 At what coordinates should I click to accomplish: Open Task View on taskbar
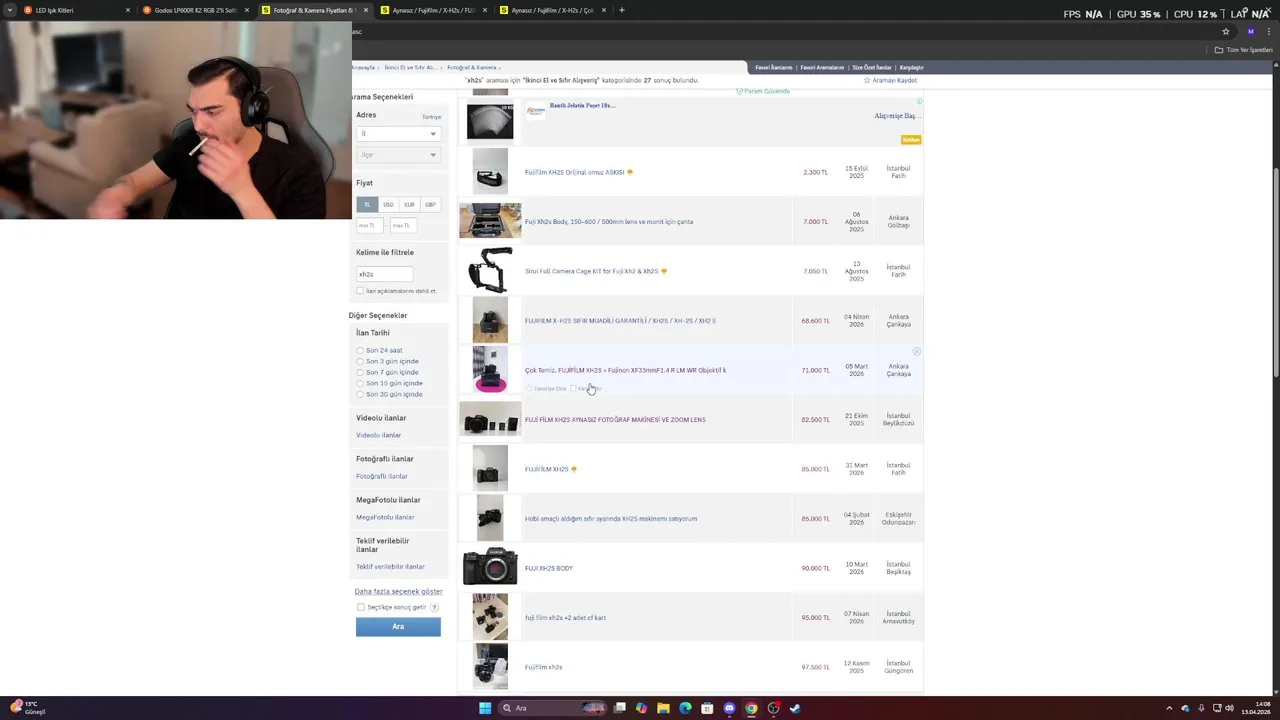(x=619, y=708)
